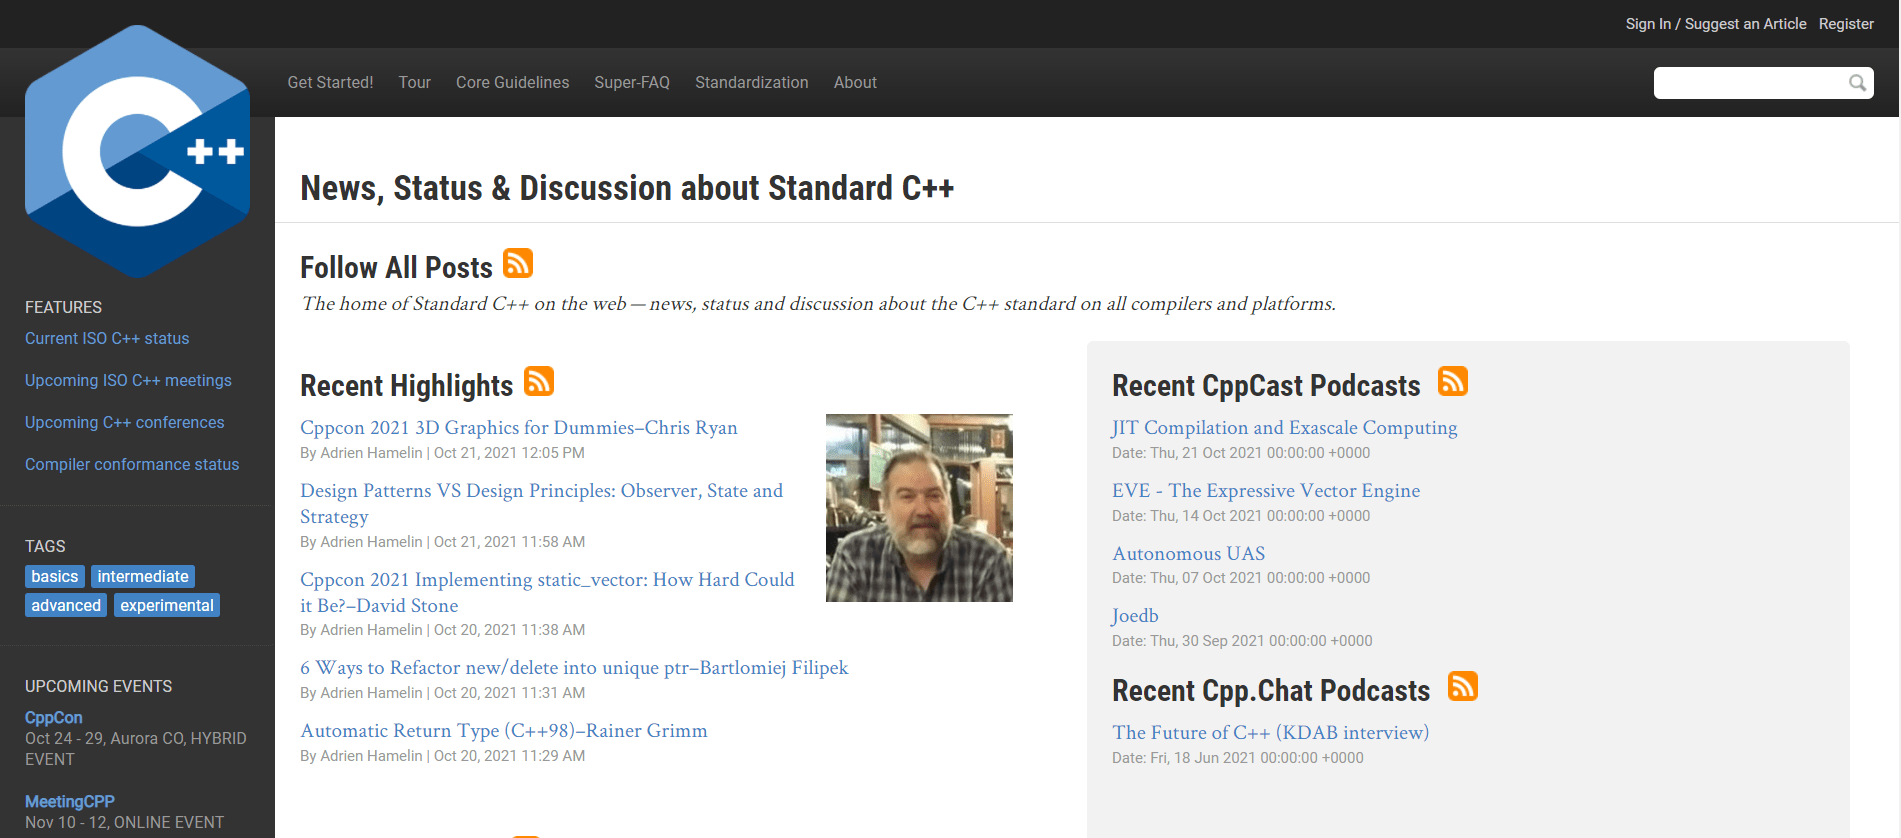Click Sign In / Suggest an Article
Image resolution: width=1901 pixels, height=838 pixels.
1716,24
